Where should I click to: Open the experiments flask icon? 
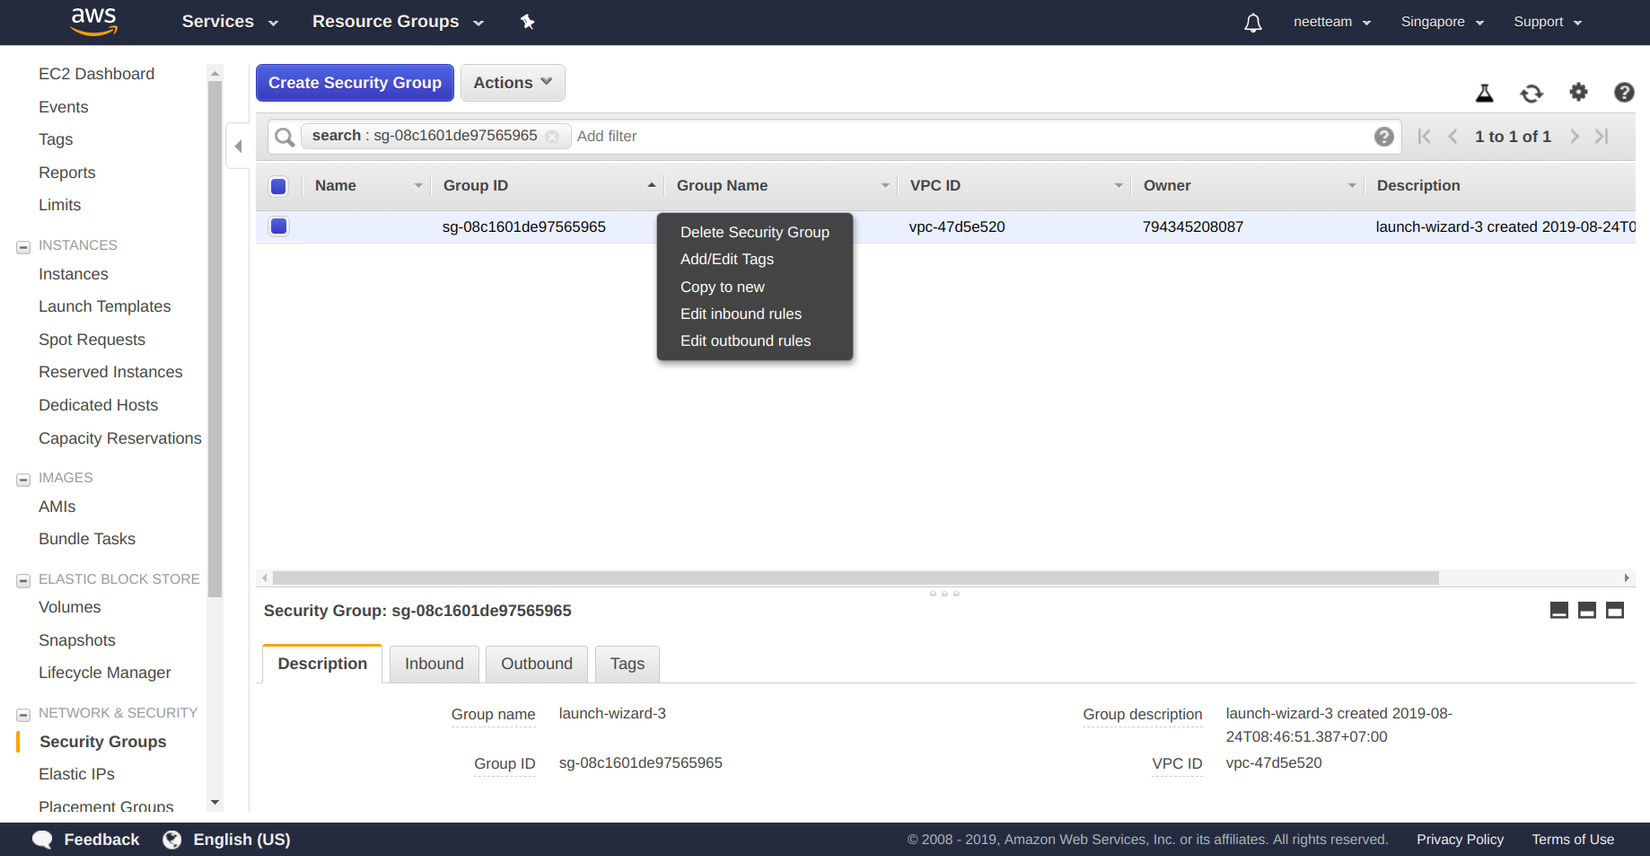tap(1485, 93)
